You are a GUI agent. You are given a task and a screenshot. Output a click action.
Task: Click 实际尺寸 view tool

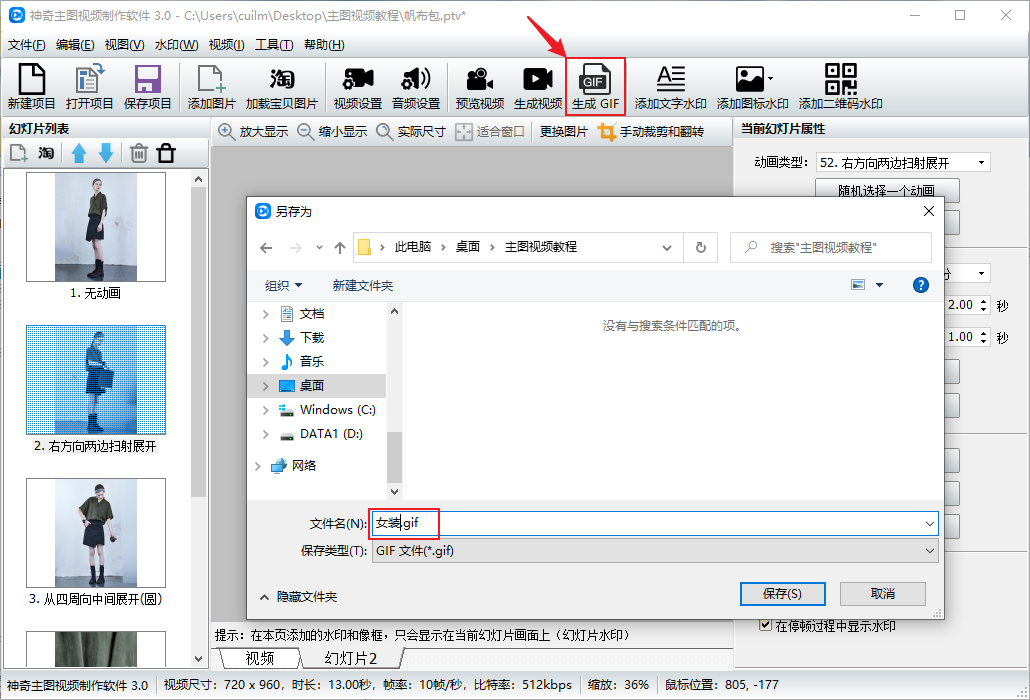pyautogui.click(x=411, y=131)
